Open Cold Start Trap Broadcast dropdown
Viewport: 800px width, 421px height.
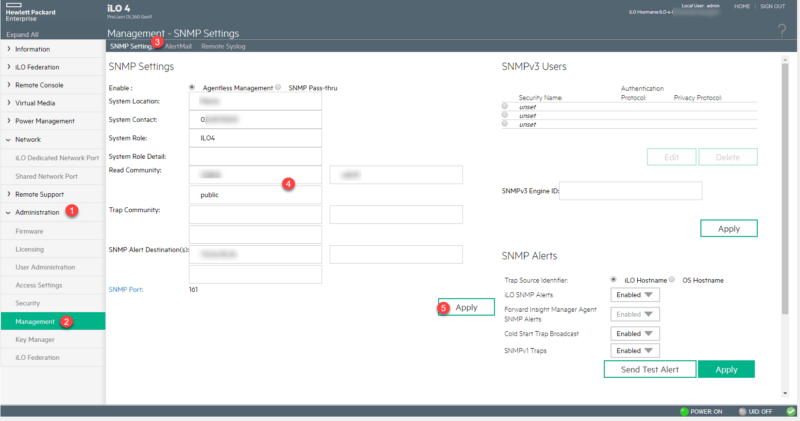click(x=635, y=334)
